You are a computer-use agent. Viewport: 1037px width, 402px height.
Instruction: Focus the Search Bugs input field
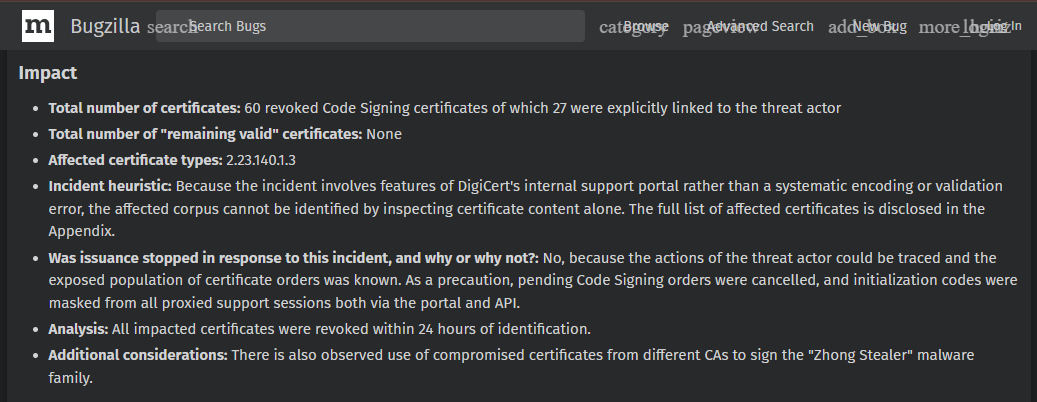coord(370,26)
